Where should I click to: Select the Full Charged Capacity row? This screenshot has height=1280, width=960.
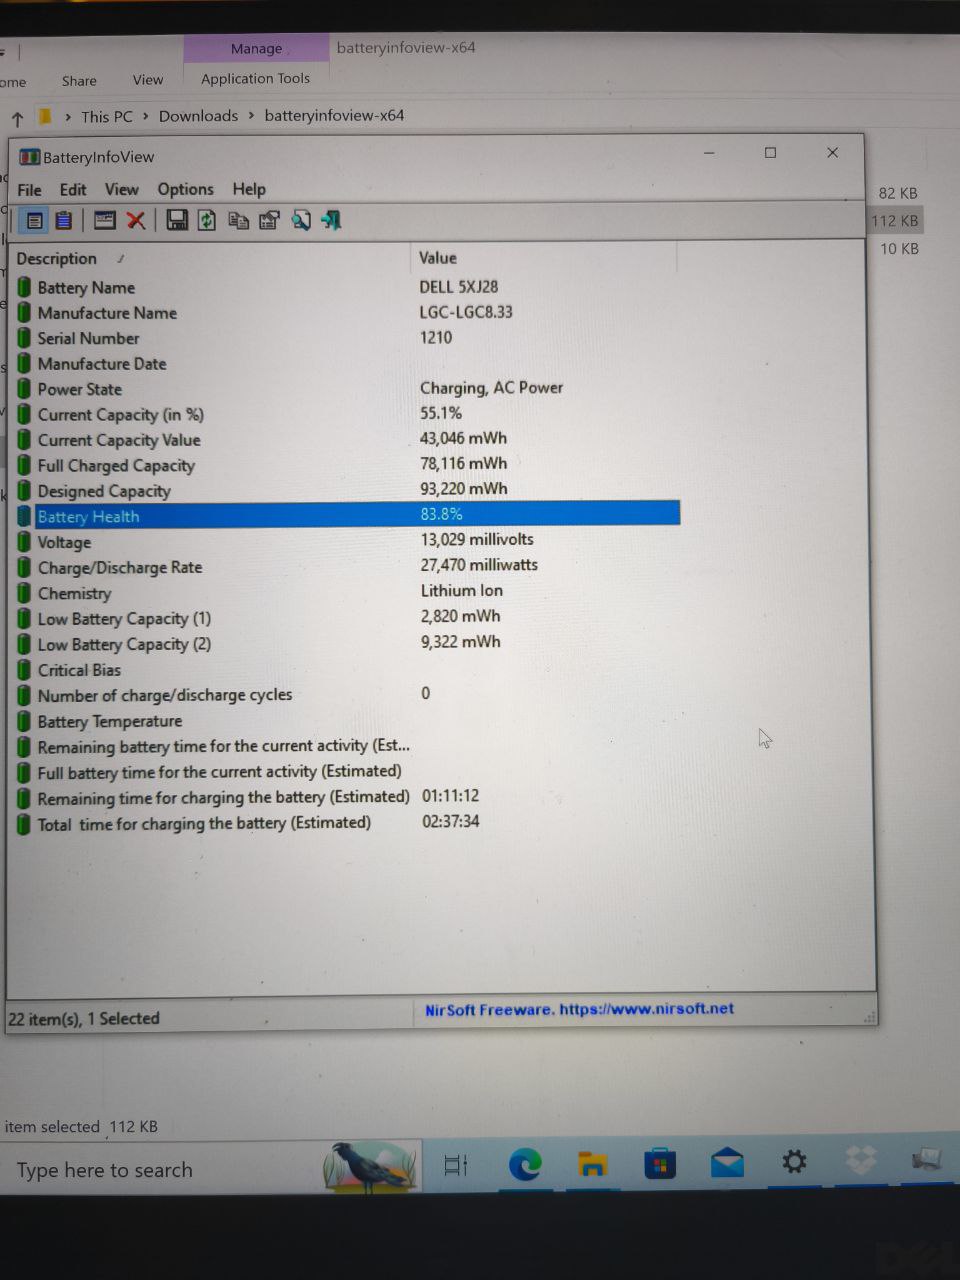click(x=116, y=466)
